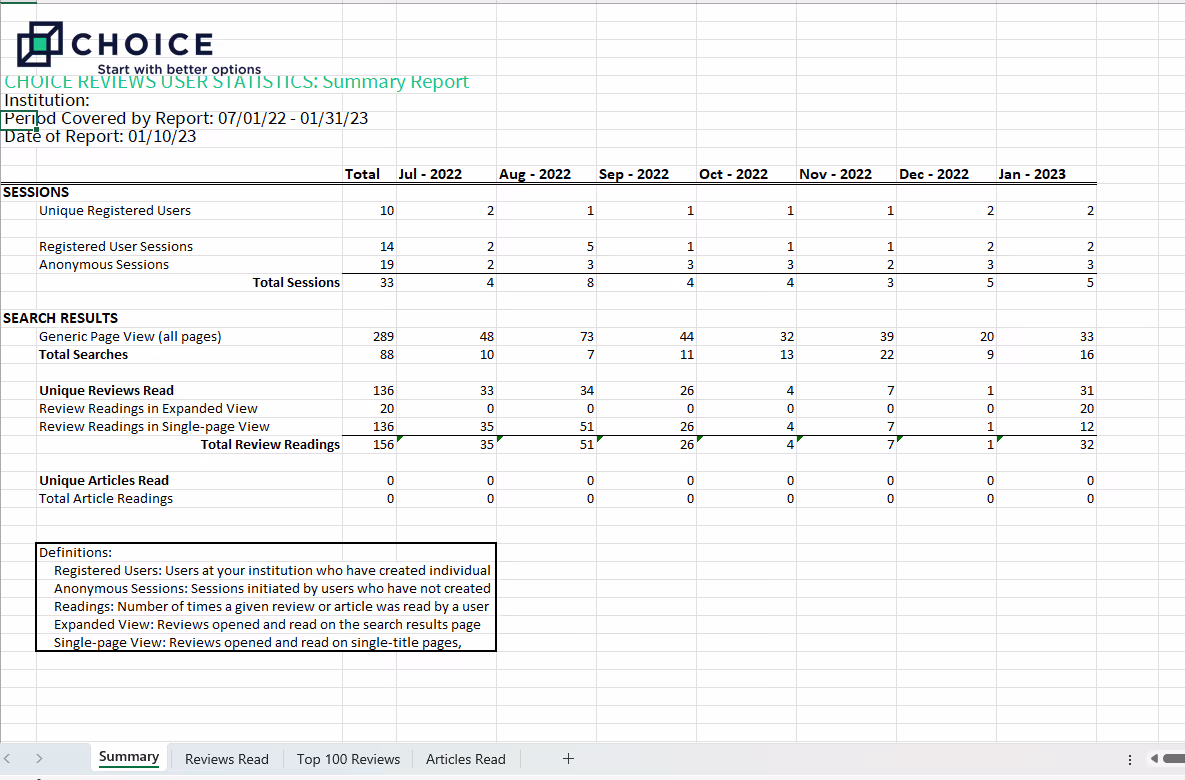
Task: Switch to the Summary sheet tab
Action: tap(128, 757)
